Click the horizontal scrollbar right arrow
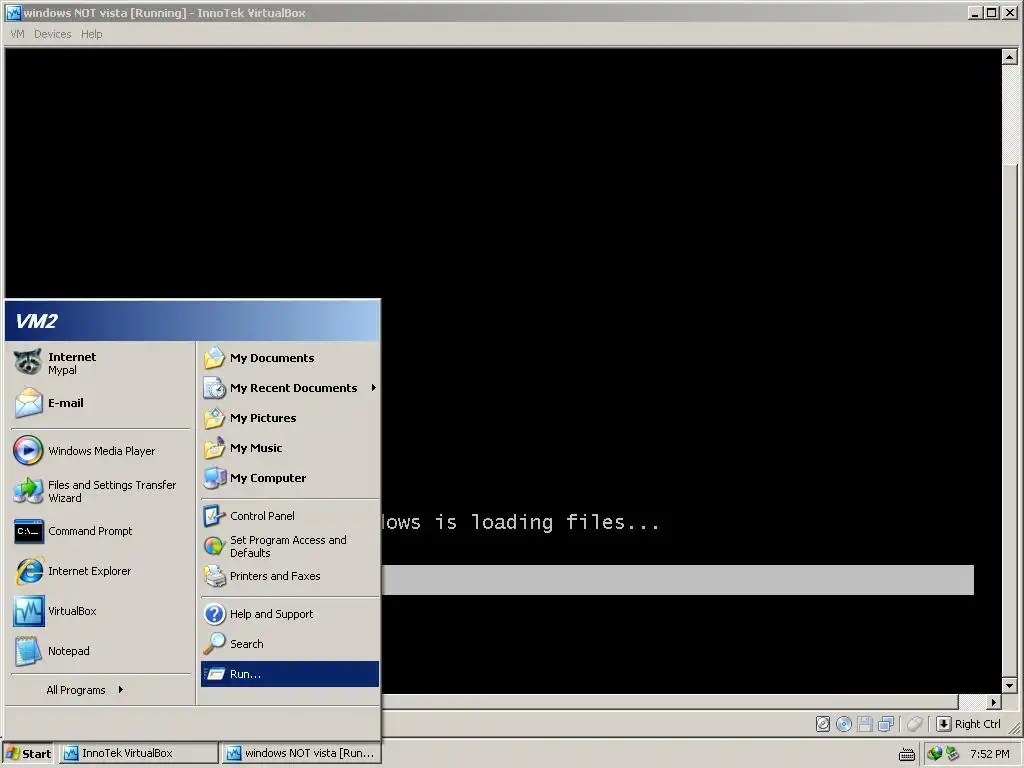The height and width of the screenshot is (768, 1024). [x=994, y=702]
